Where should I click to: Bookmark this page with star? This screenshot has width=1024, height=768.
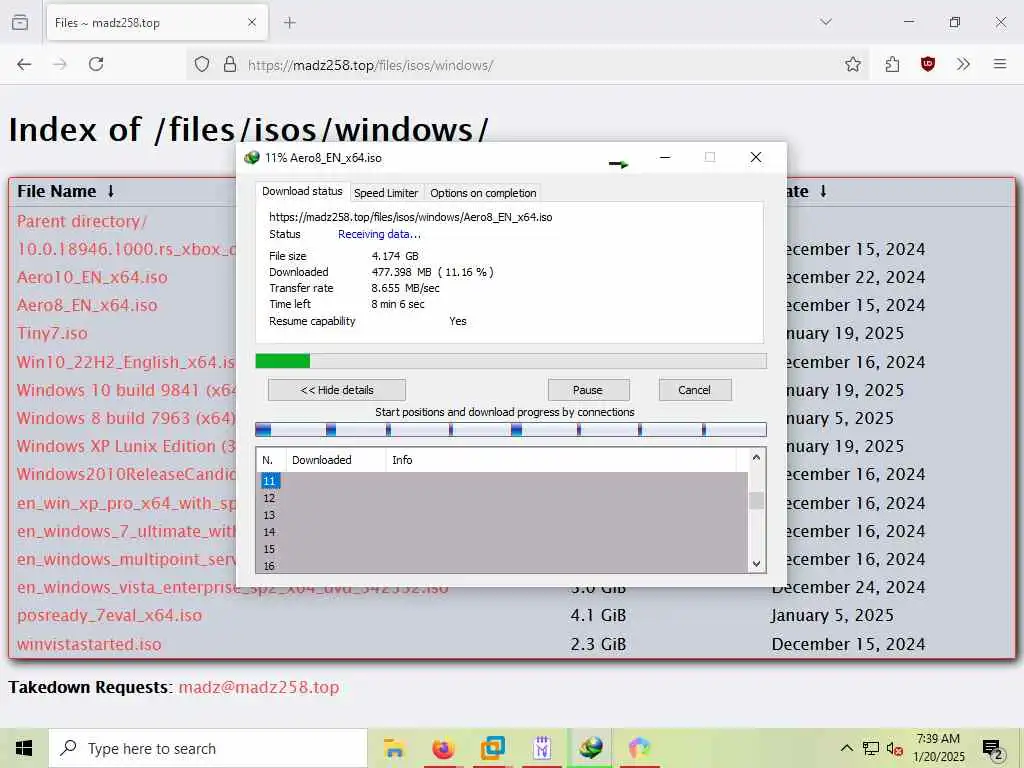pyautogui.click(x=852, y=64)
